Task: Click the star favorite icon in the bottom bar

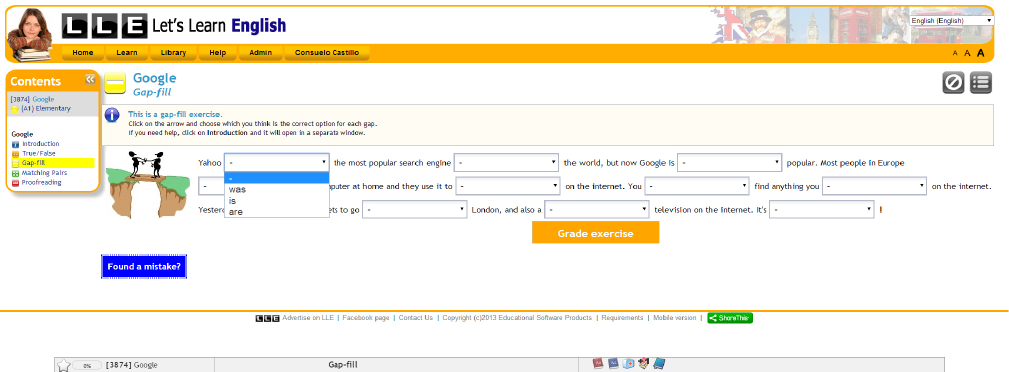Action: click(x=63, y=365)
